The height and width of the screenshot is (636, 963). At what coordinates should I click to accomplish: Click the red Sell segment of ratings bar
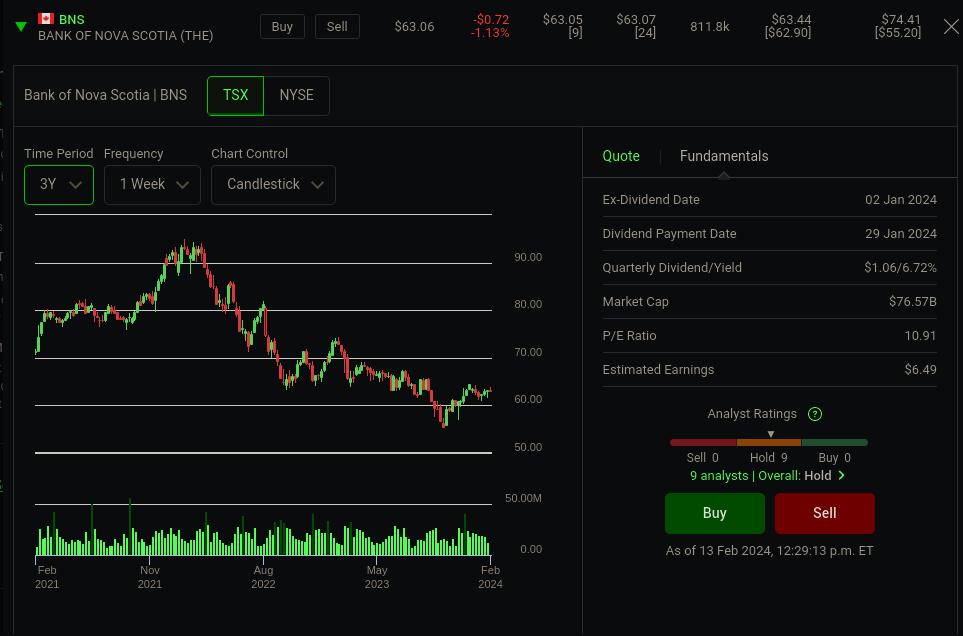703,442
